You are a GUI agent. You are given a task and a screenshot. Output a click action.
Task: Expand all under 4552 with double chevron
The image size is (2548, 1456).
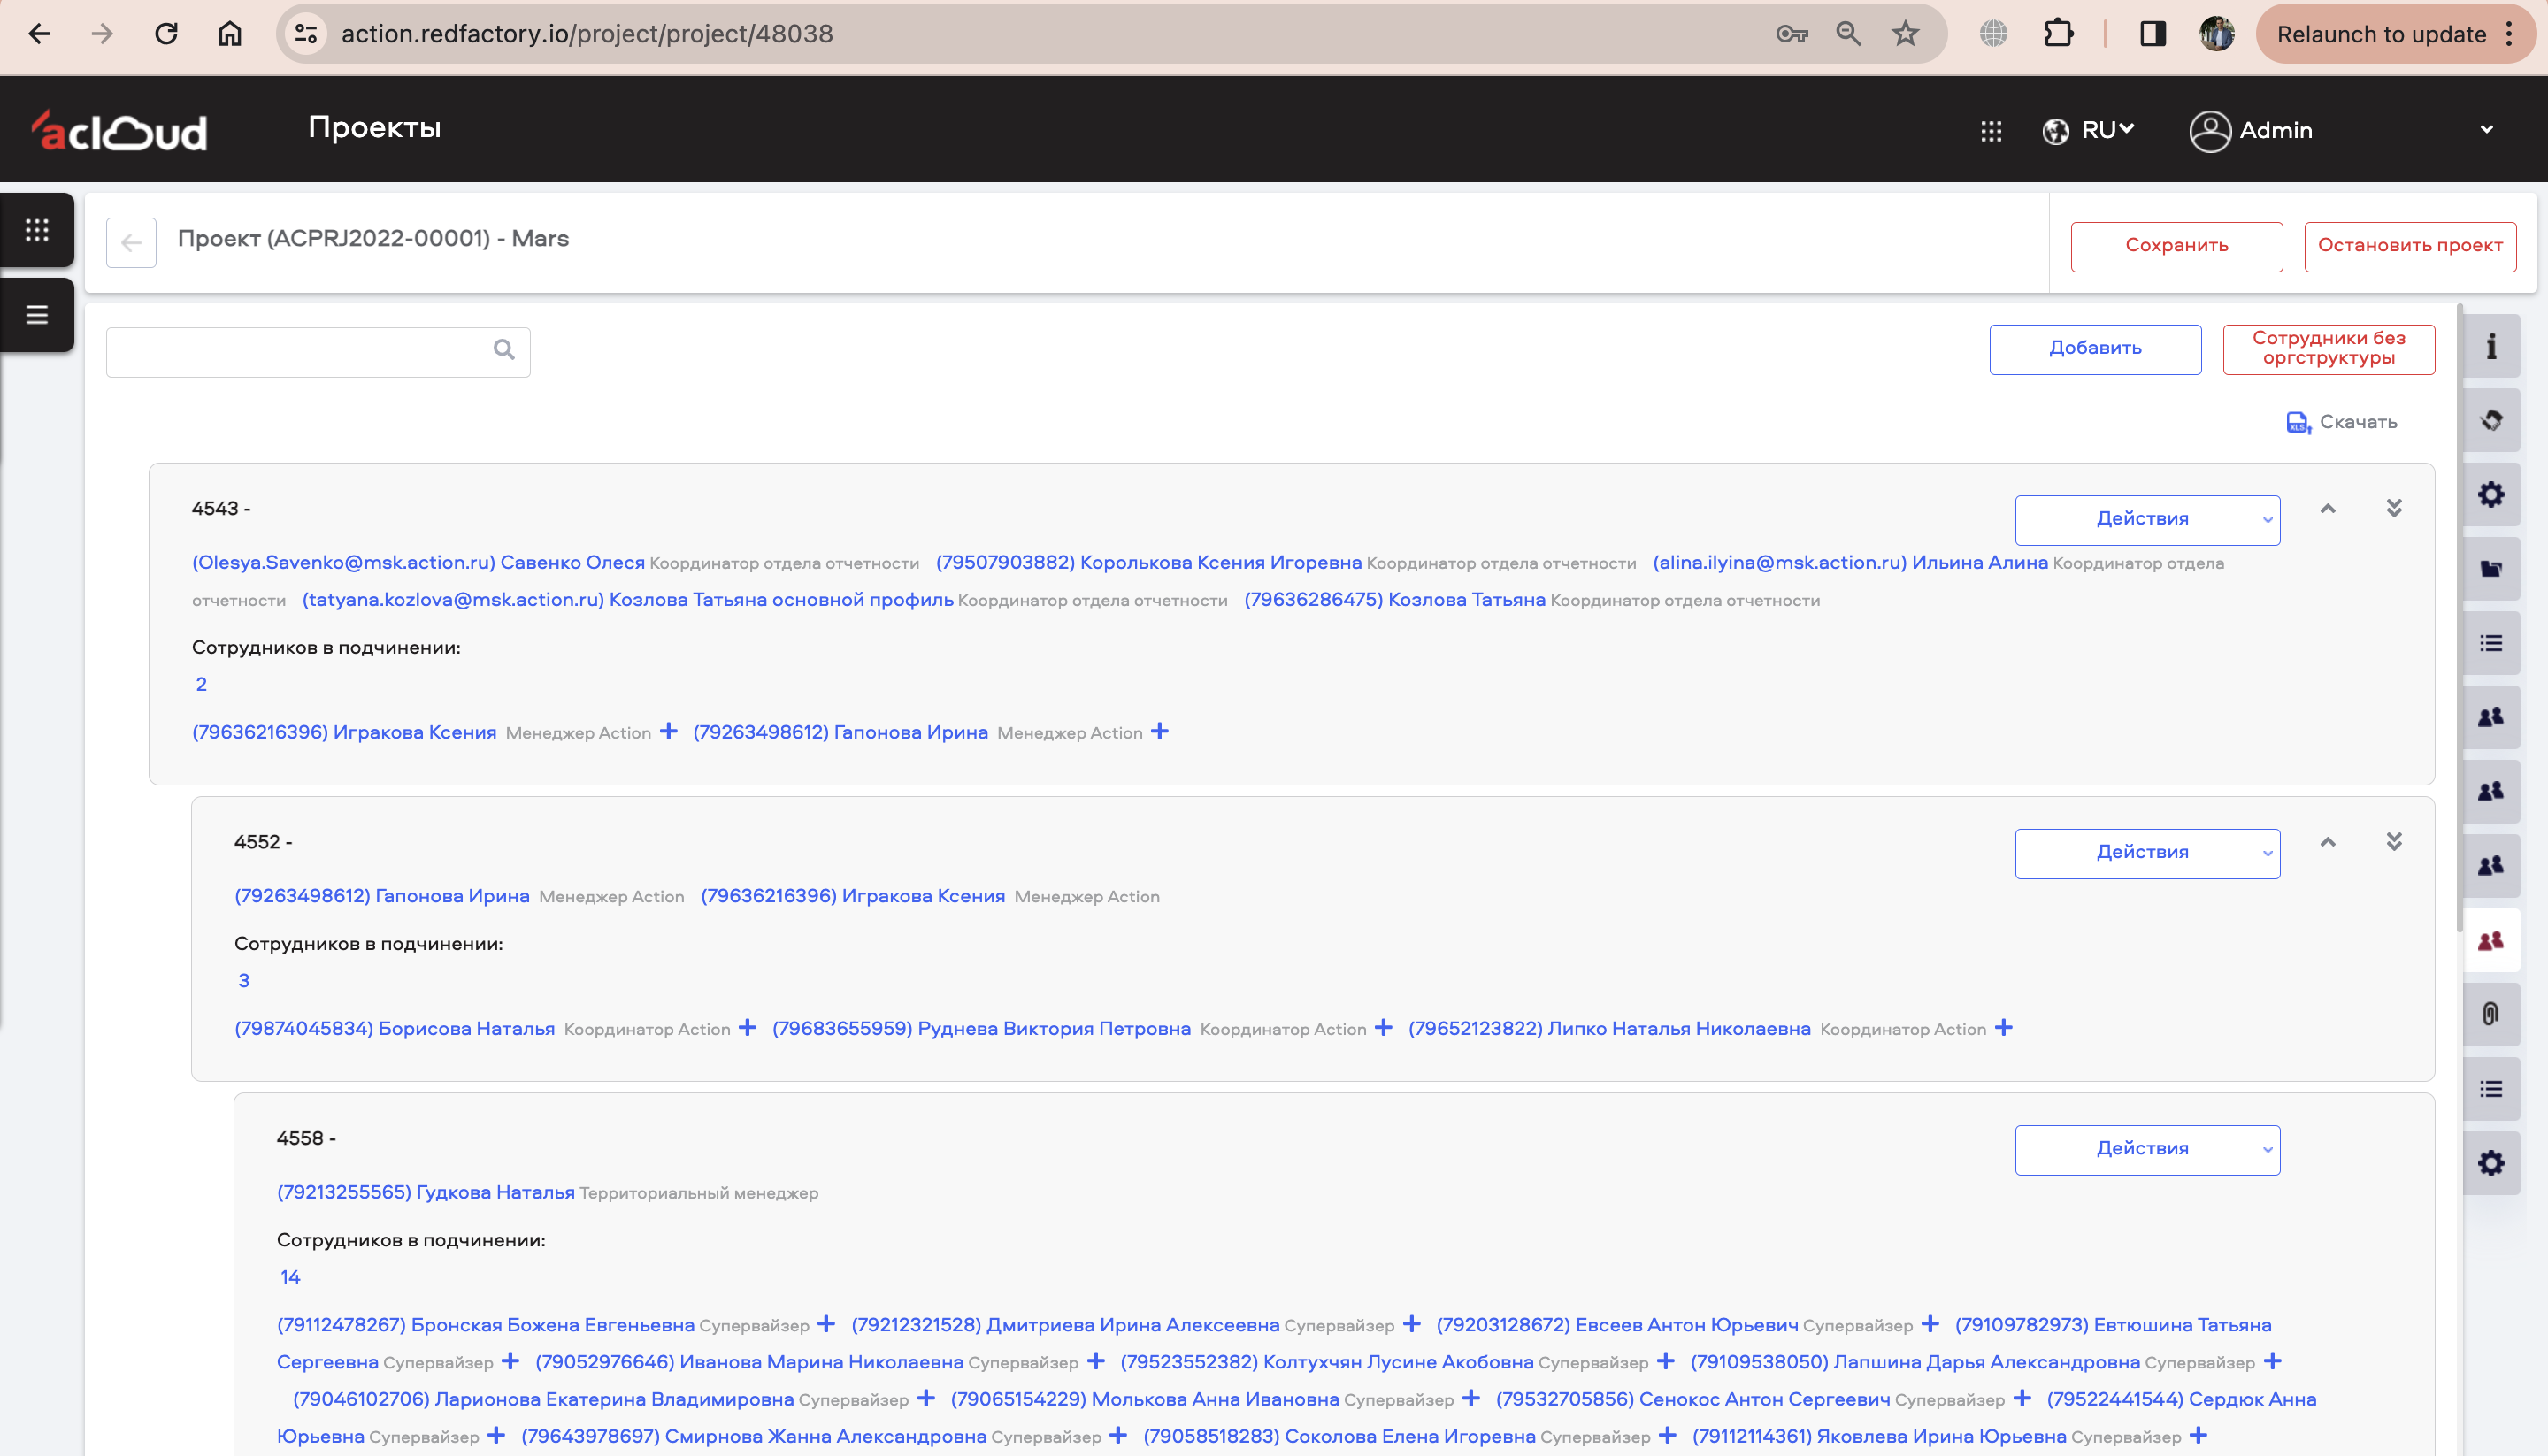click(x=2394, y=842)
